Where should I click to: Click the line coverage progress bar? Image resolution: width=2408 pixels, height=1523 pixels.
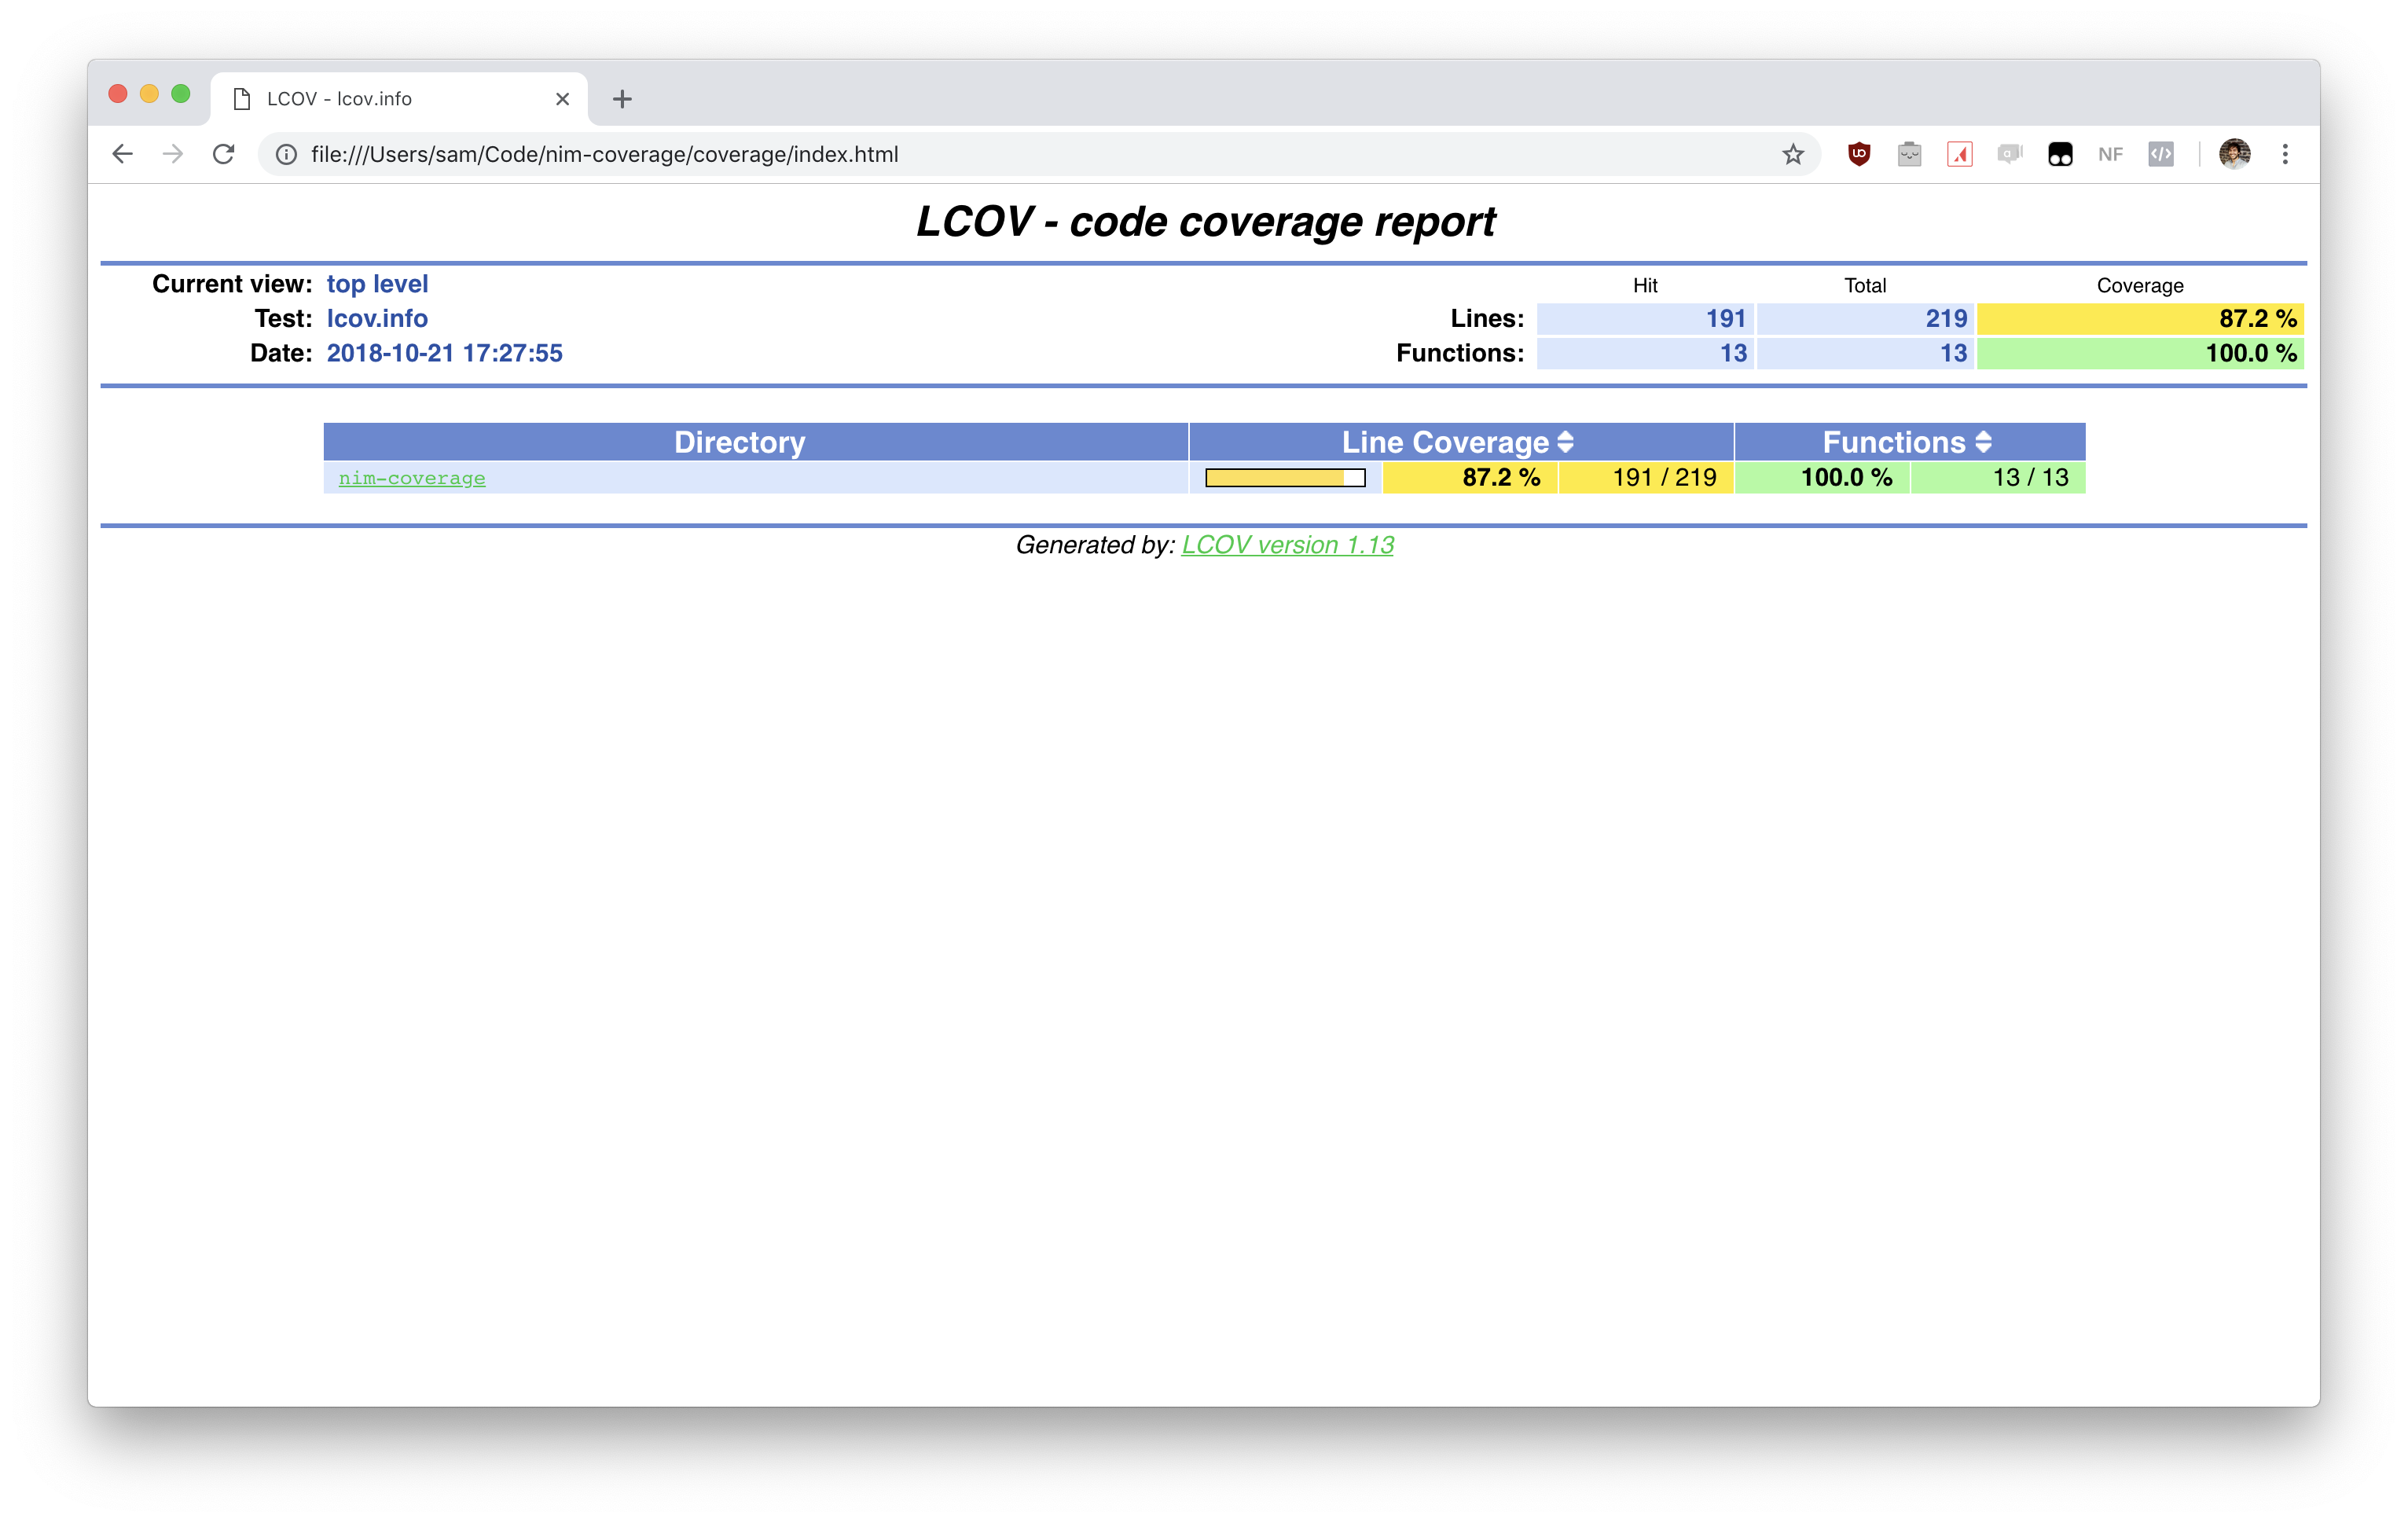(x=1285, y=478)
